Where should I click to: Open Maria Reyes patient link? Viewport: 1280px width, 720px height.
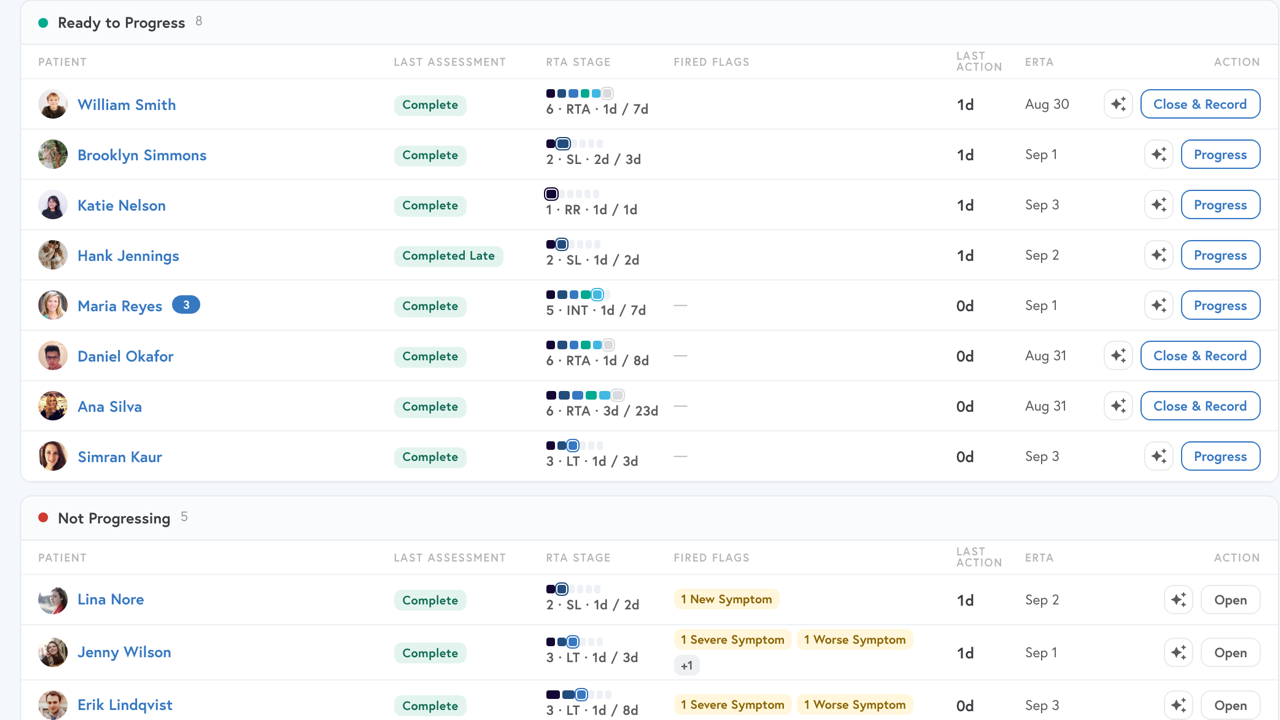[x=120, y=306]
